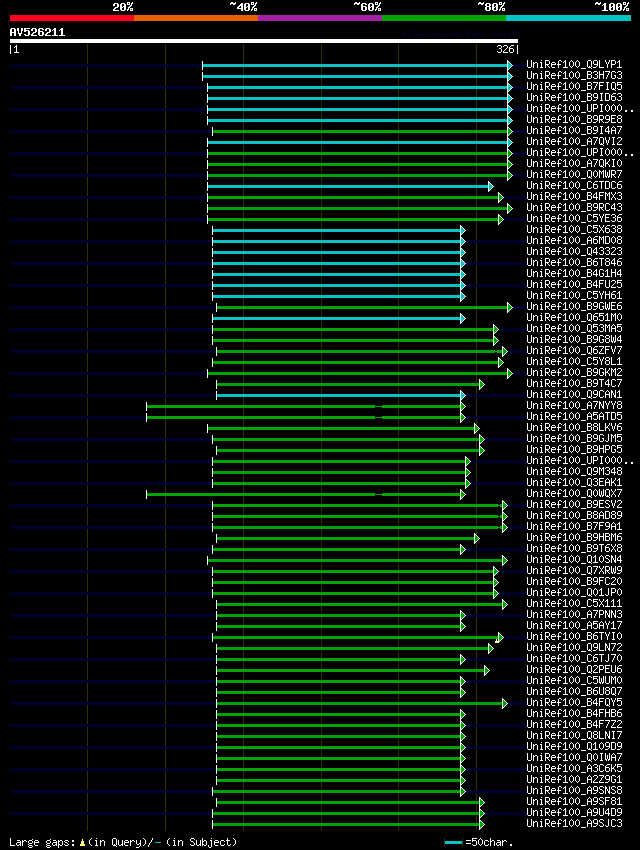Select the AV526211 query name
The image size is (640, 850).
click(37, 32)
